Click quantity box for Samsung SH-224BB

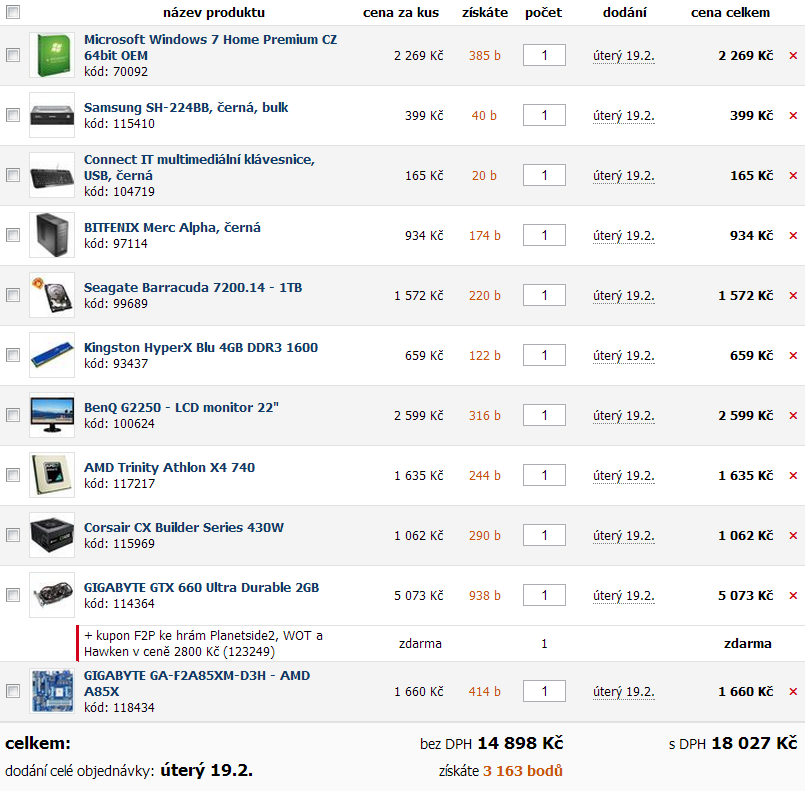point(544,115)
